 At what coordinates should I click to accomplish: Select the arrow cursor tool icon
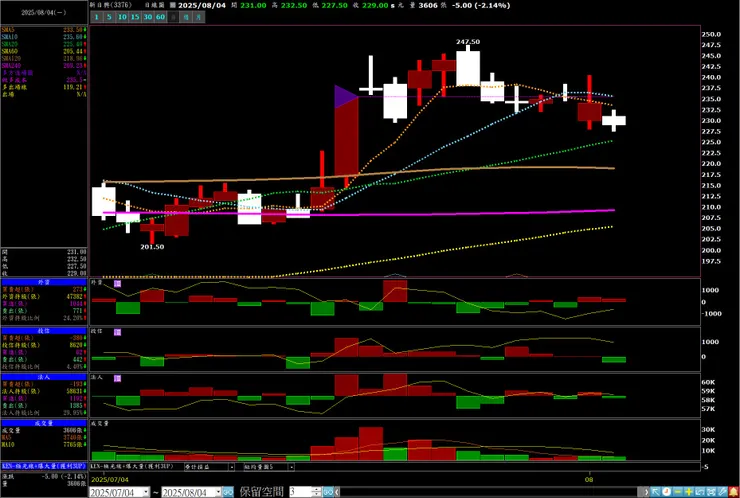[655, 492]
